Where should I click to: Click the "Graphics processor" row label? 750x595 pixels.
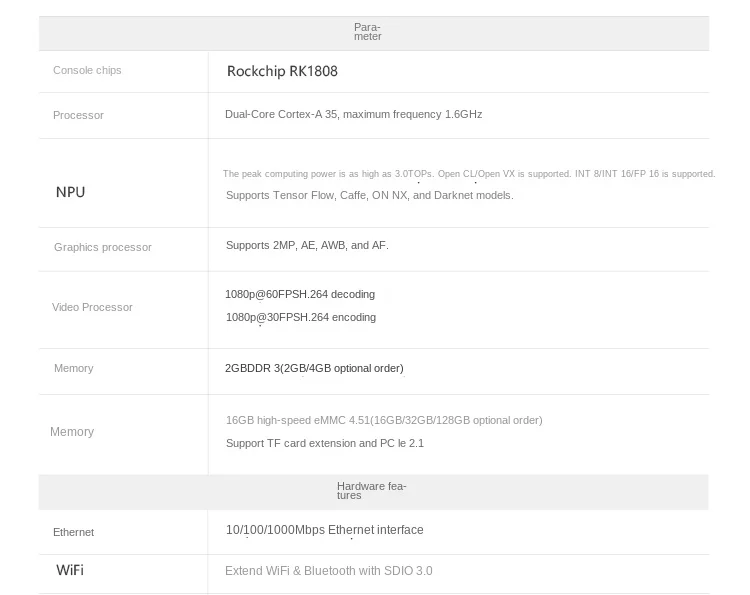[103, 247]
